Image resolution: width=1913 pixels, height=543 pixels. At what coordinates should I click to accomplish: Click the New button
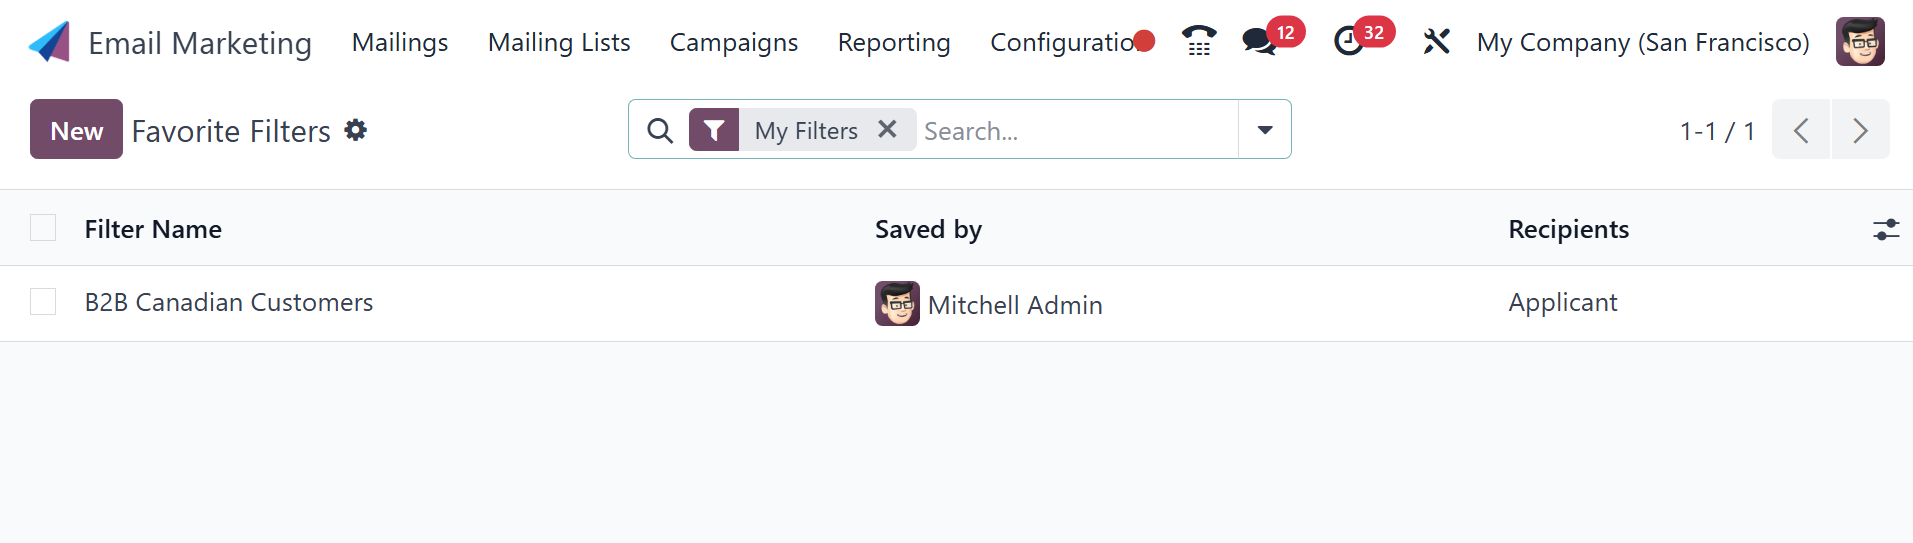coord(76,130)
